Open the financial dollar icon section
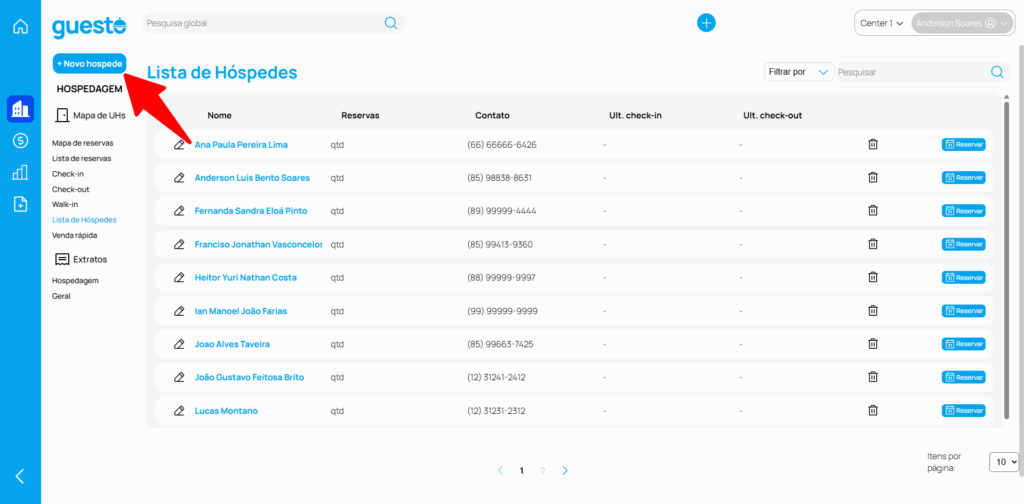This screenshot has height=504, width=1024. point(20,140)
